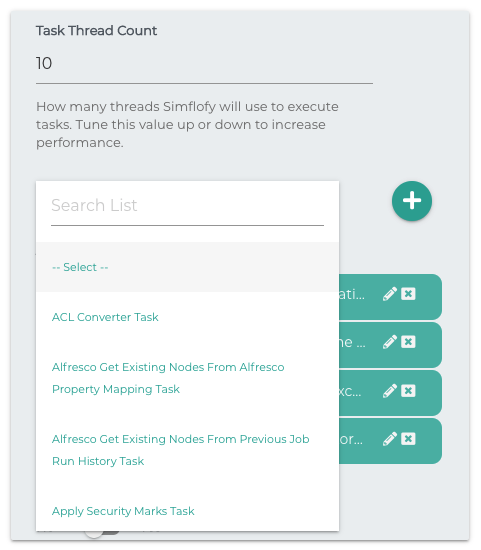Viewport: 481px width, 550px height.
Task: Pick Alfresco Get Existing Nodes Property Mapping Task
Action: [x=187, y=378]
